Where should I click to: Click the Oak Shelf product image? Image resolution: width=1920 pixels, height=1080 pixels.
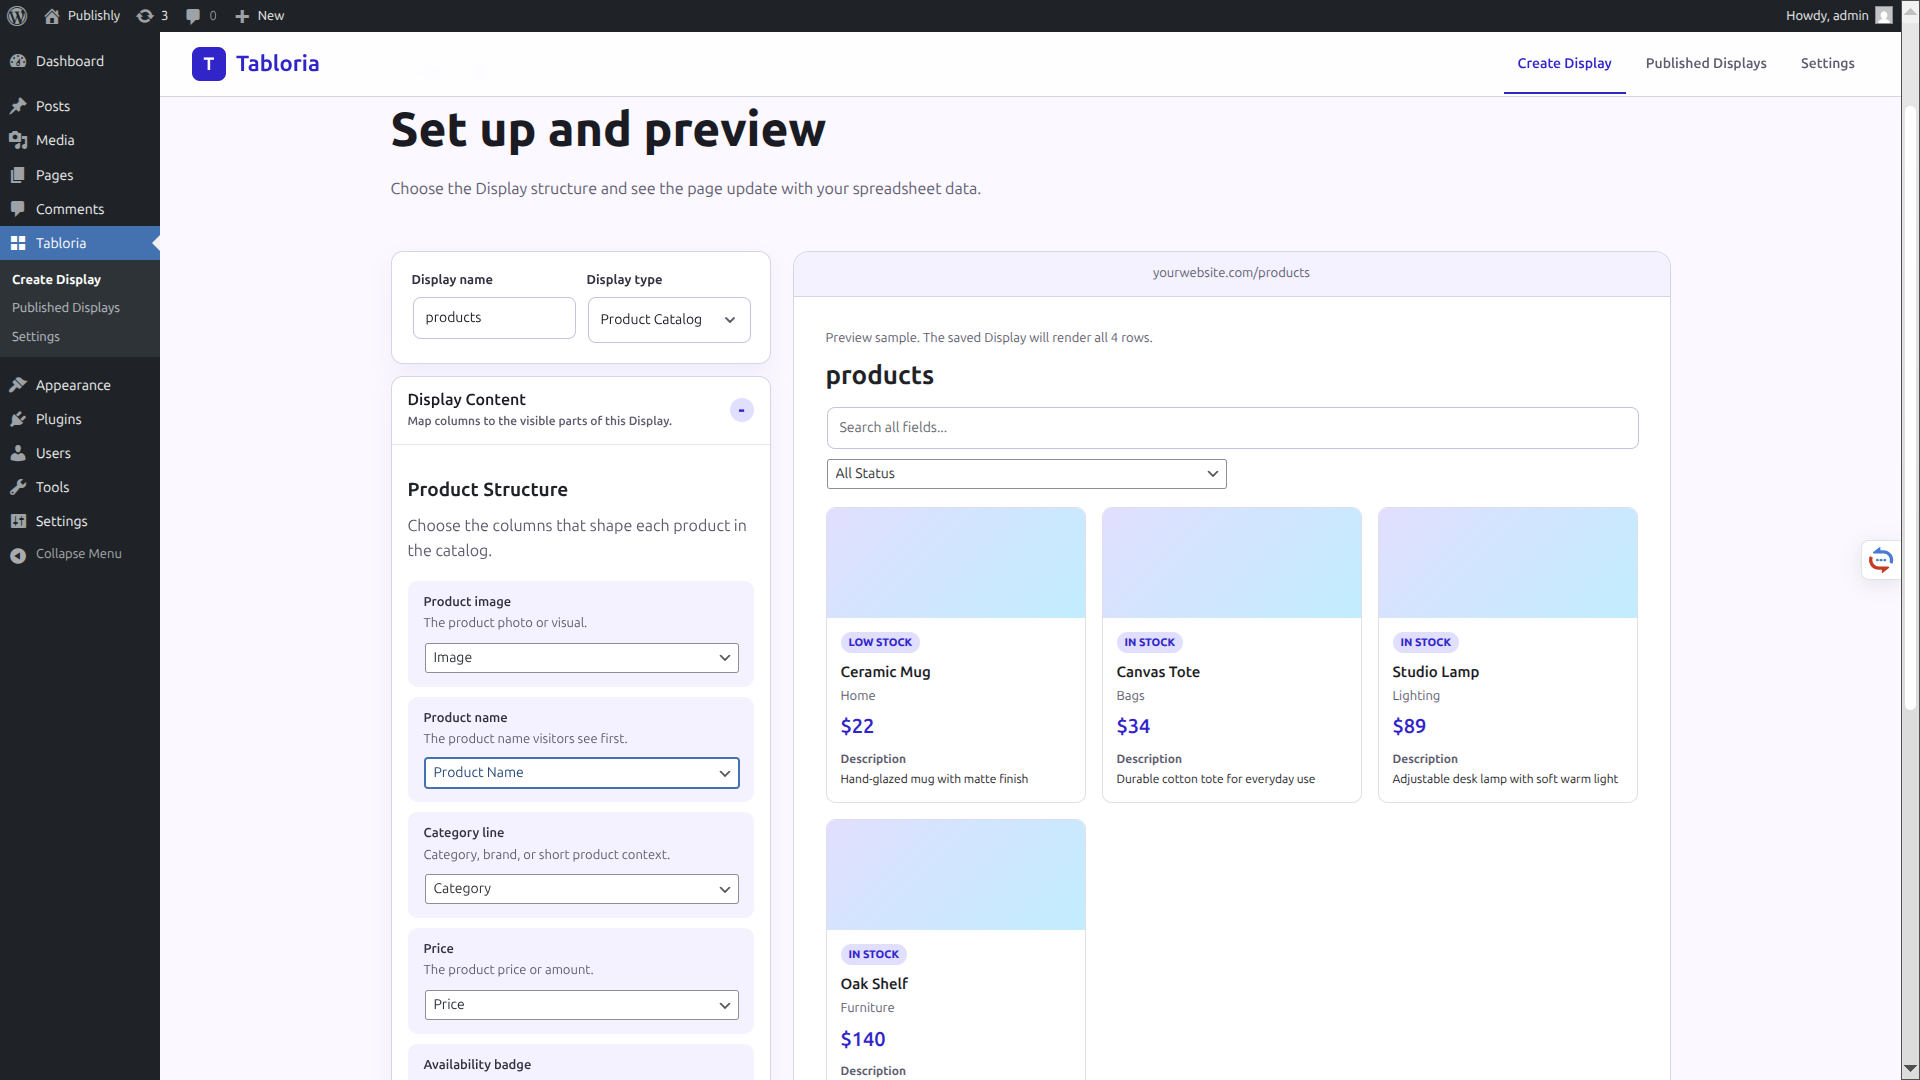point(955,875)
